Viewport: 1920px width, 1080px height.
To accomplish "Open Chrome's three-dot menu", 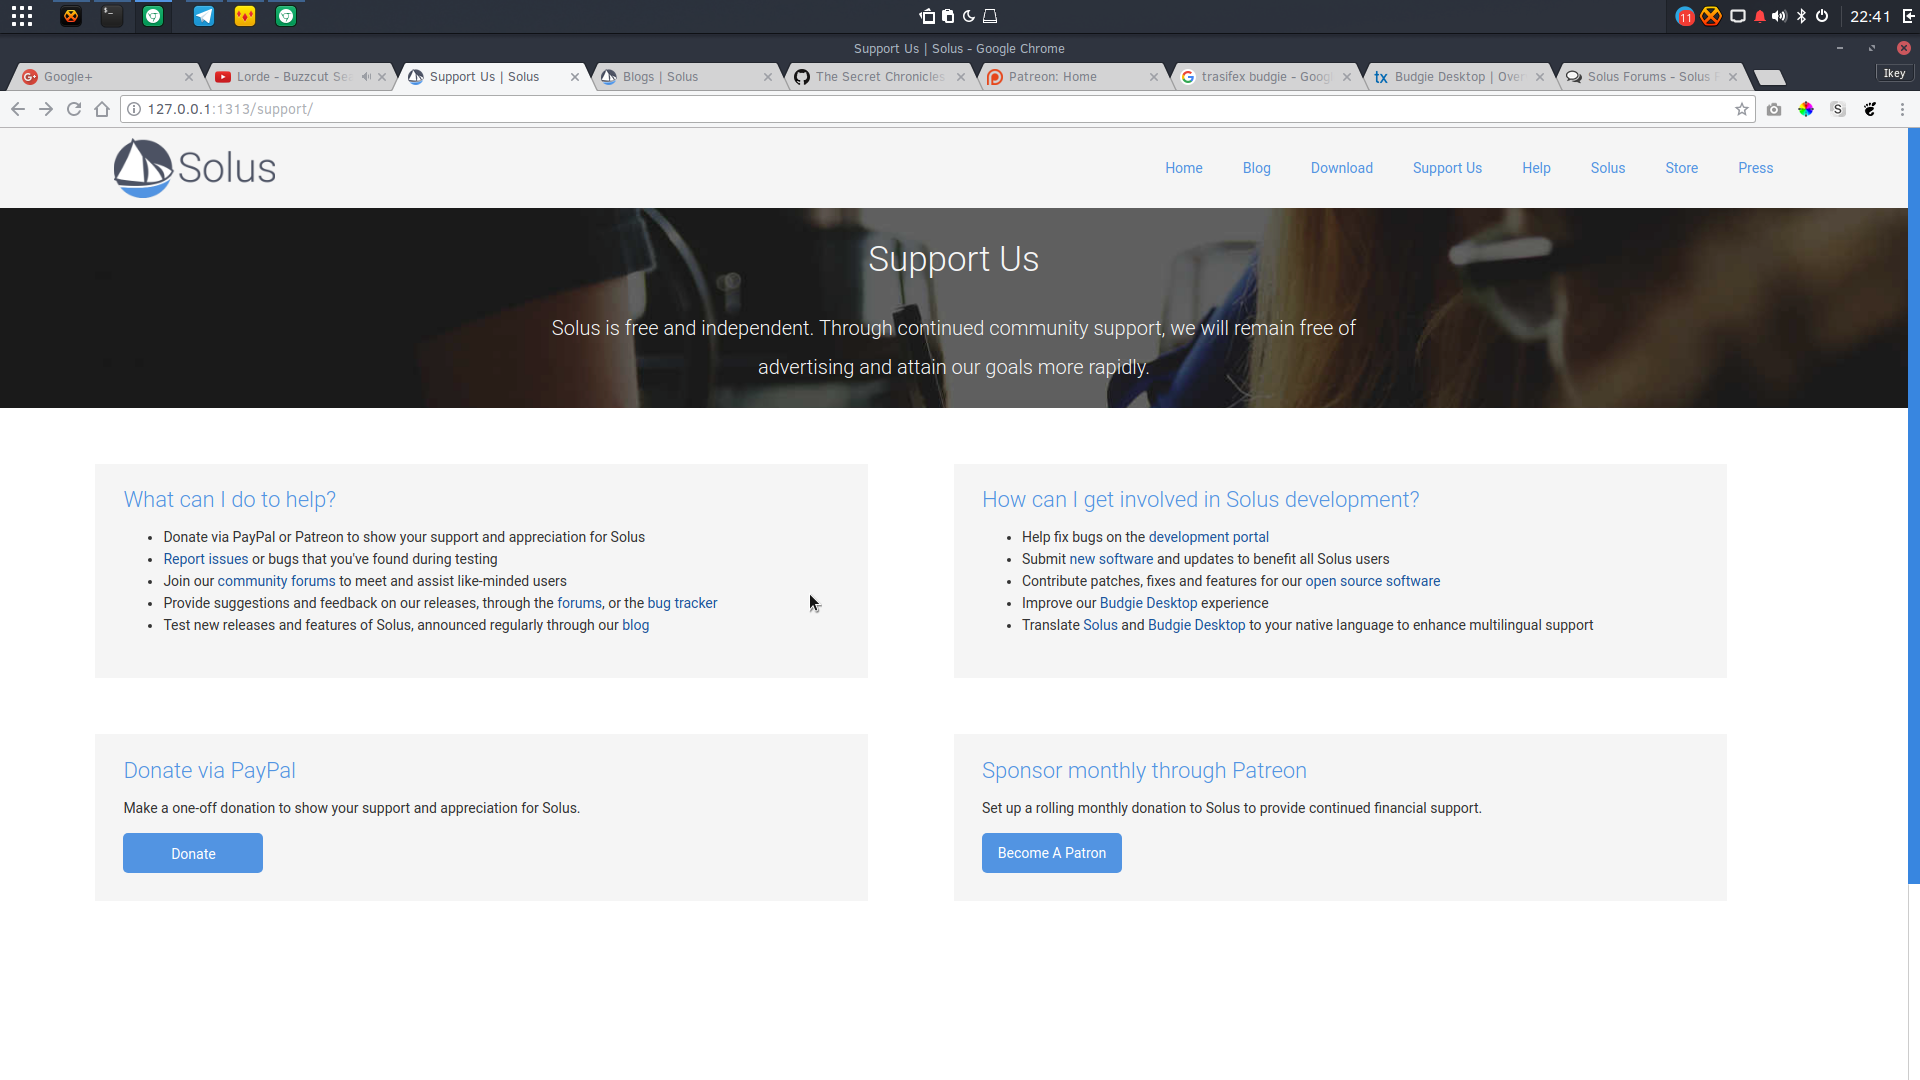I will (x=1902, y=109).
